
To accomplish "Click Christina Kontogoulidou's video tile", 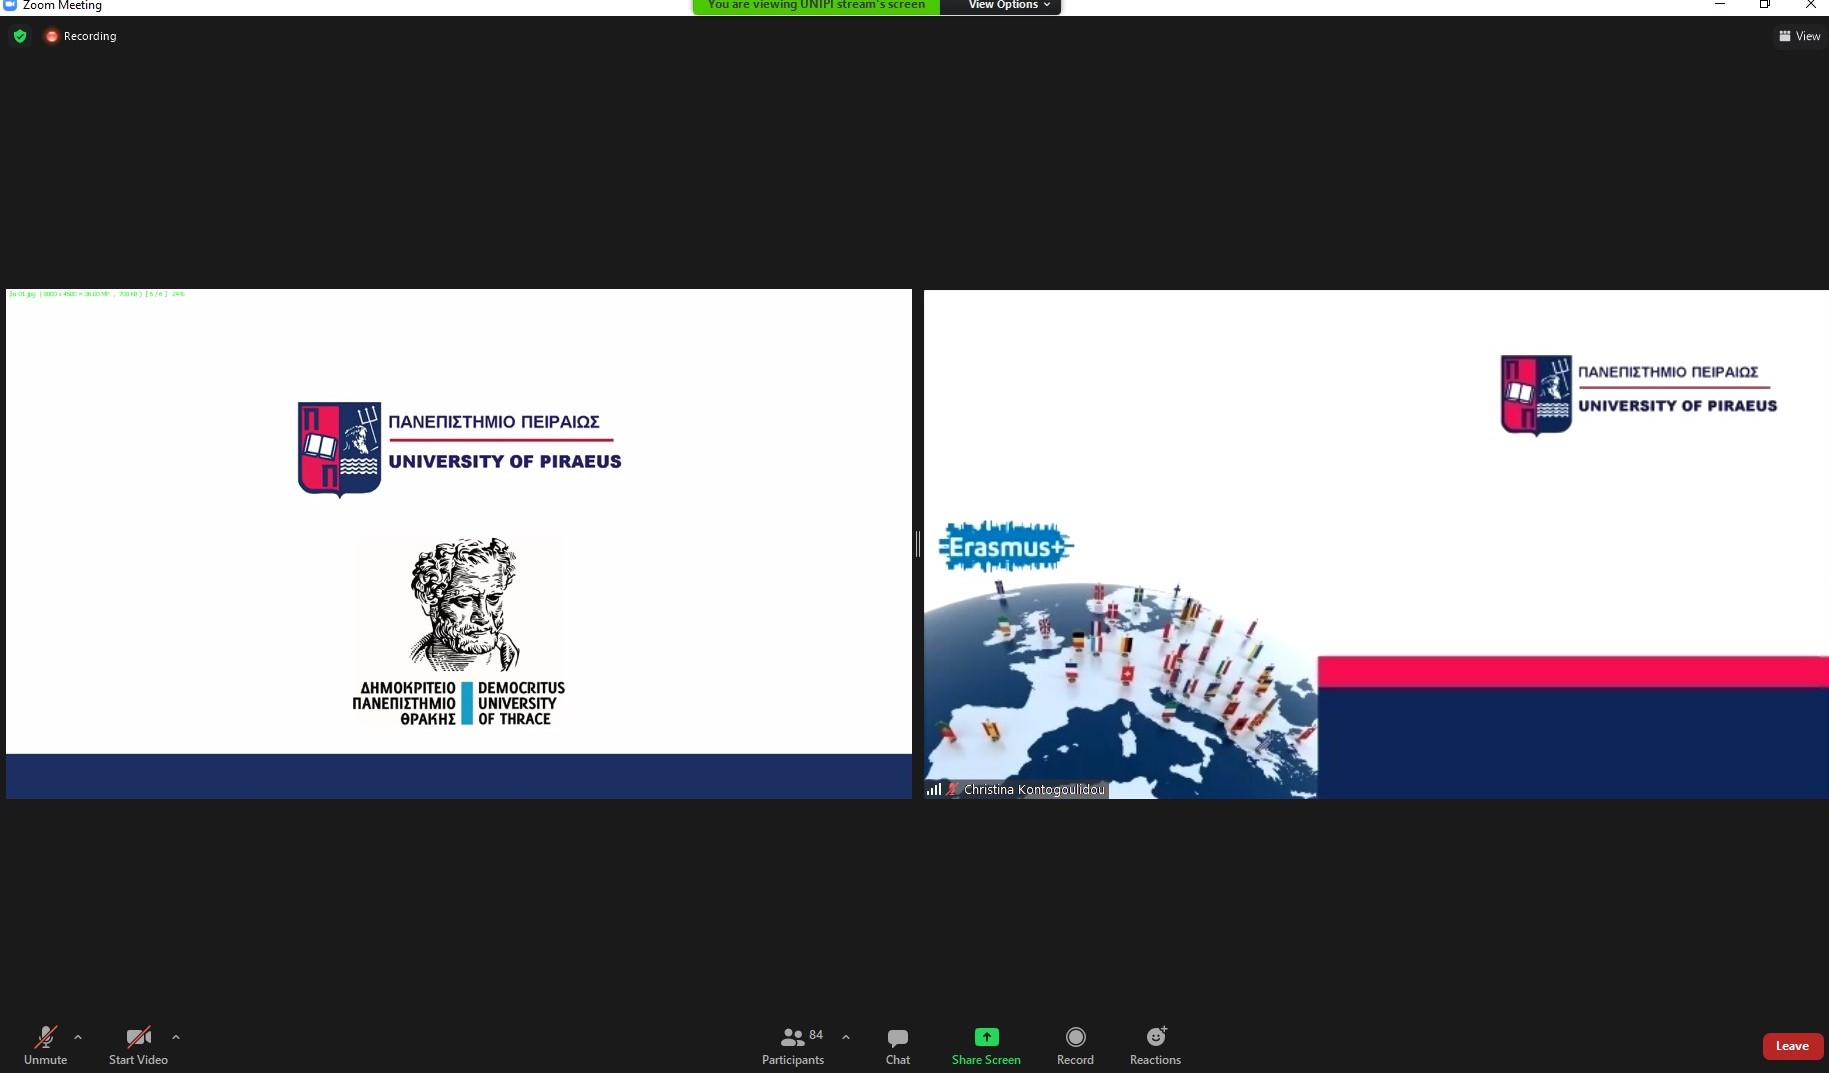I will (1376, 544).
